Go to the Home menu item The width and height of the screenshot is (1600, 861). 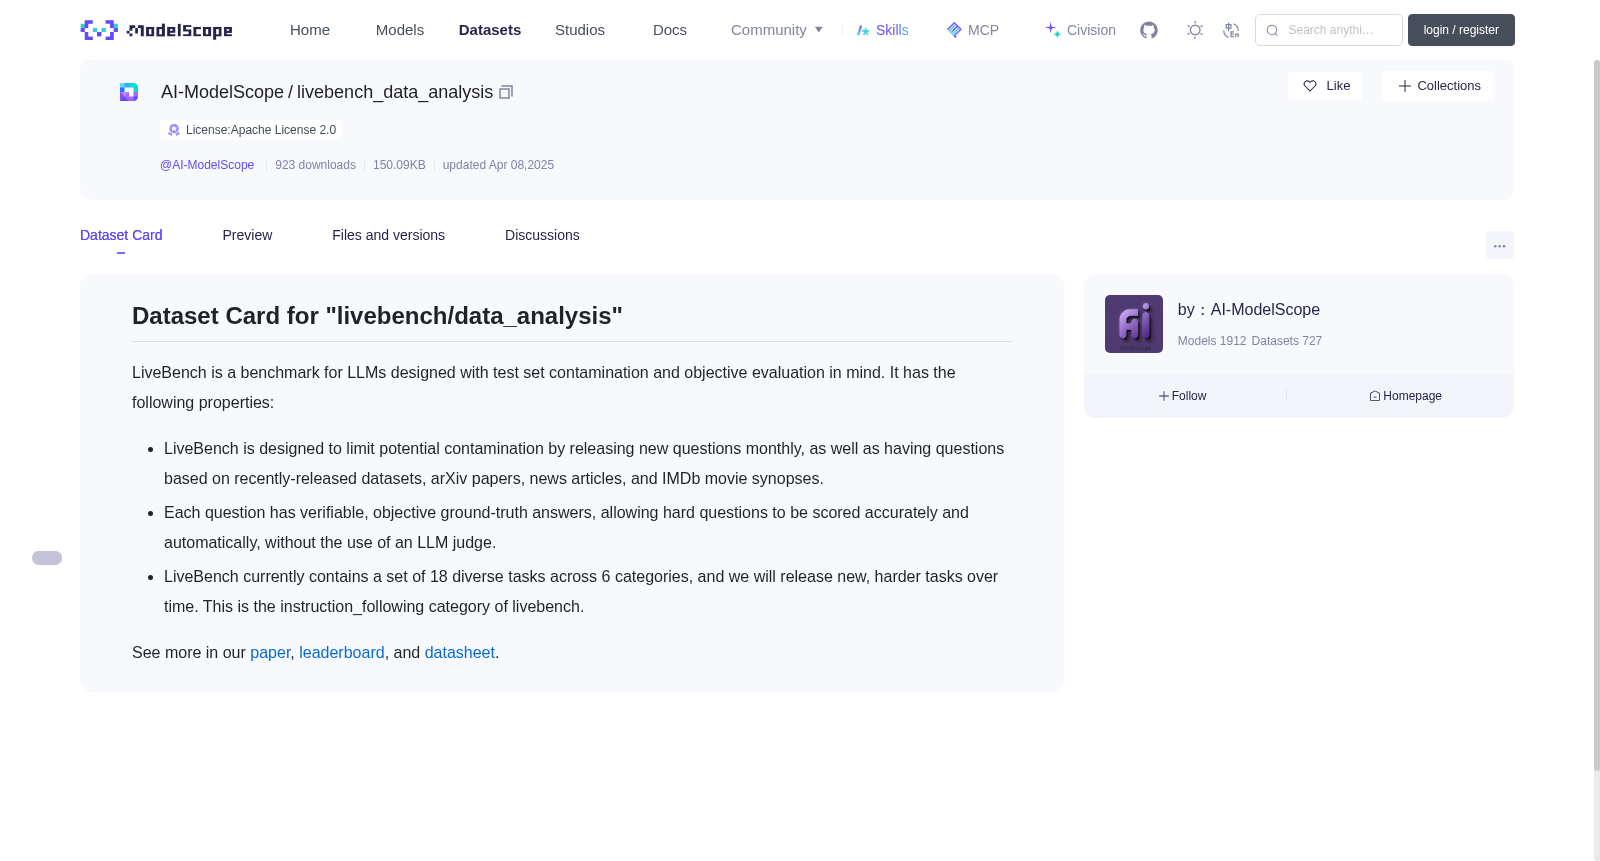pyautogui.click(x=310, y=30)
